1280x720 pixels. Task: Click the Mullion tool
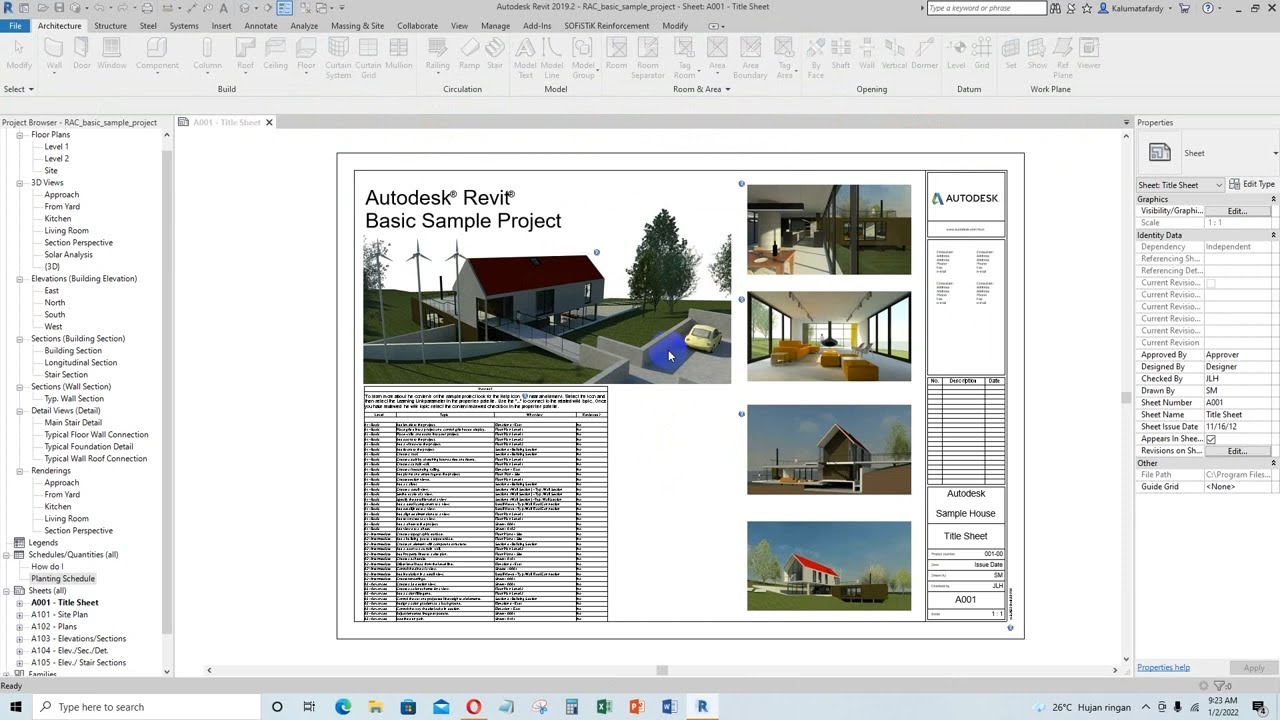point(399,54)
